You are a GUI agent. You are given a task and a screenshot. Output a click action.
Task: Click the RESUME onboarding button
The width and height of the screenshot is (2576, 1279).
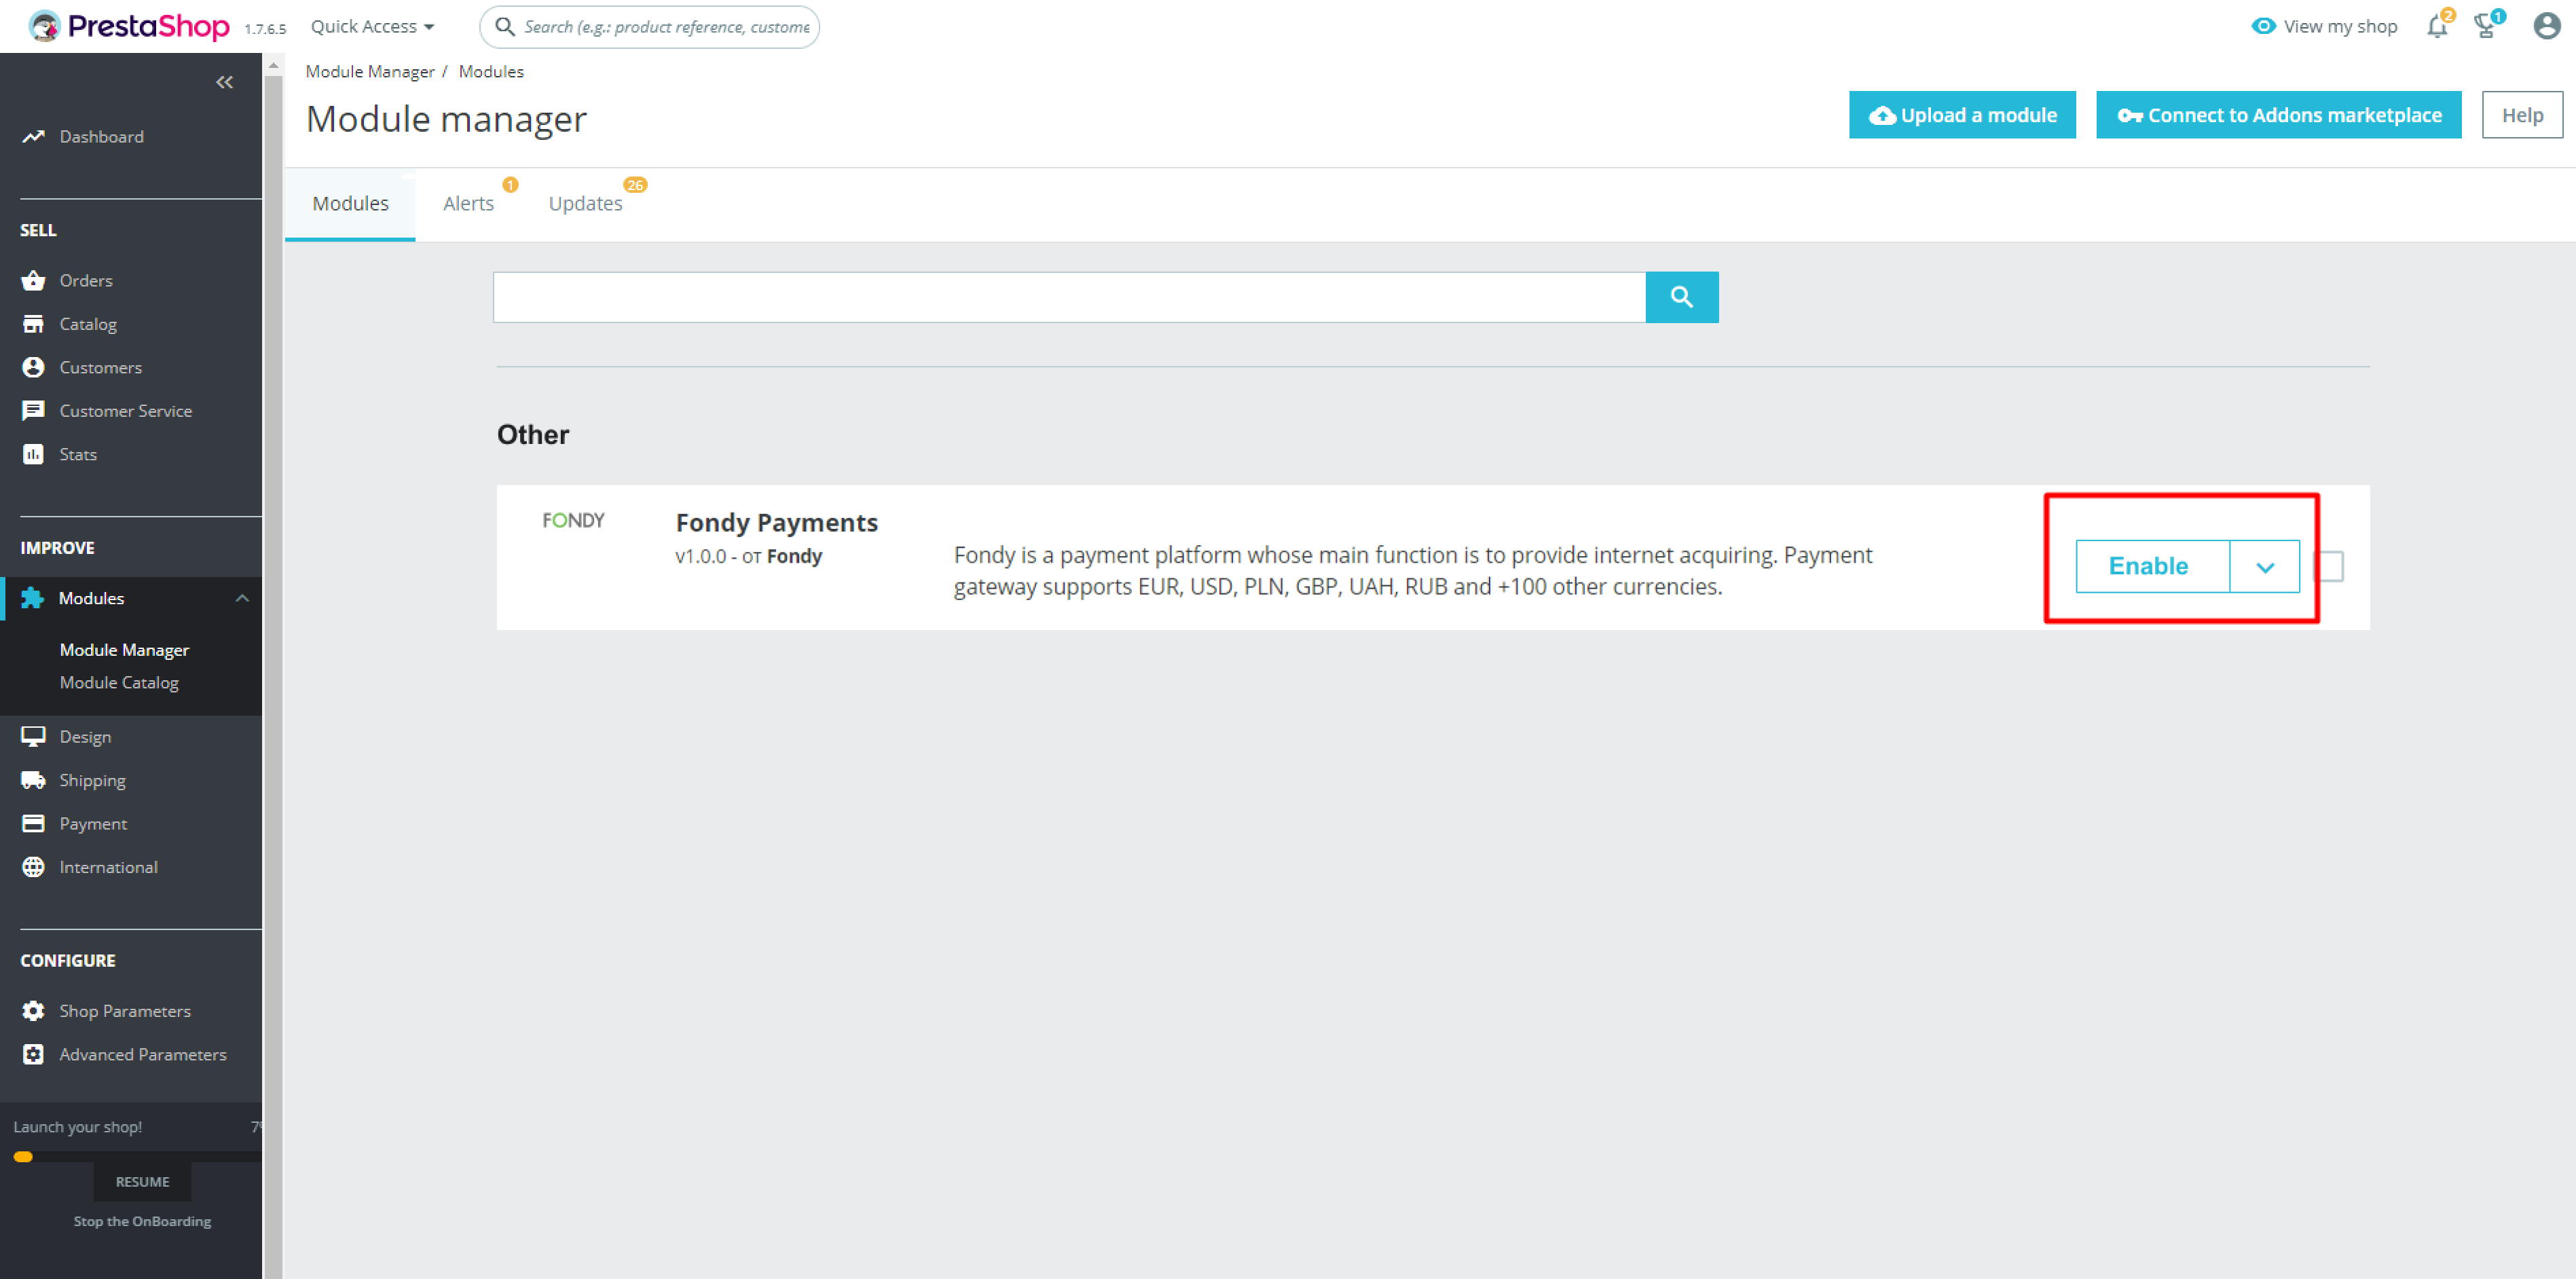142,1181
